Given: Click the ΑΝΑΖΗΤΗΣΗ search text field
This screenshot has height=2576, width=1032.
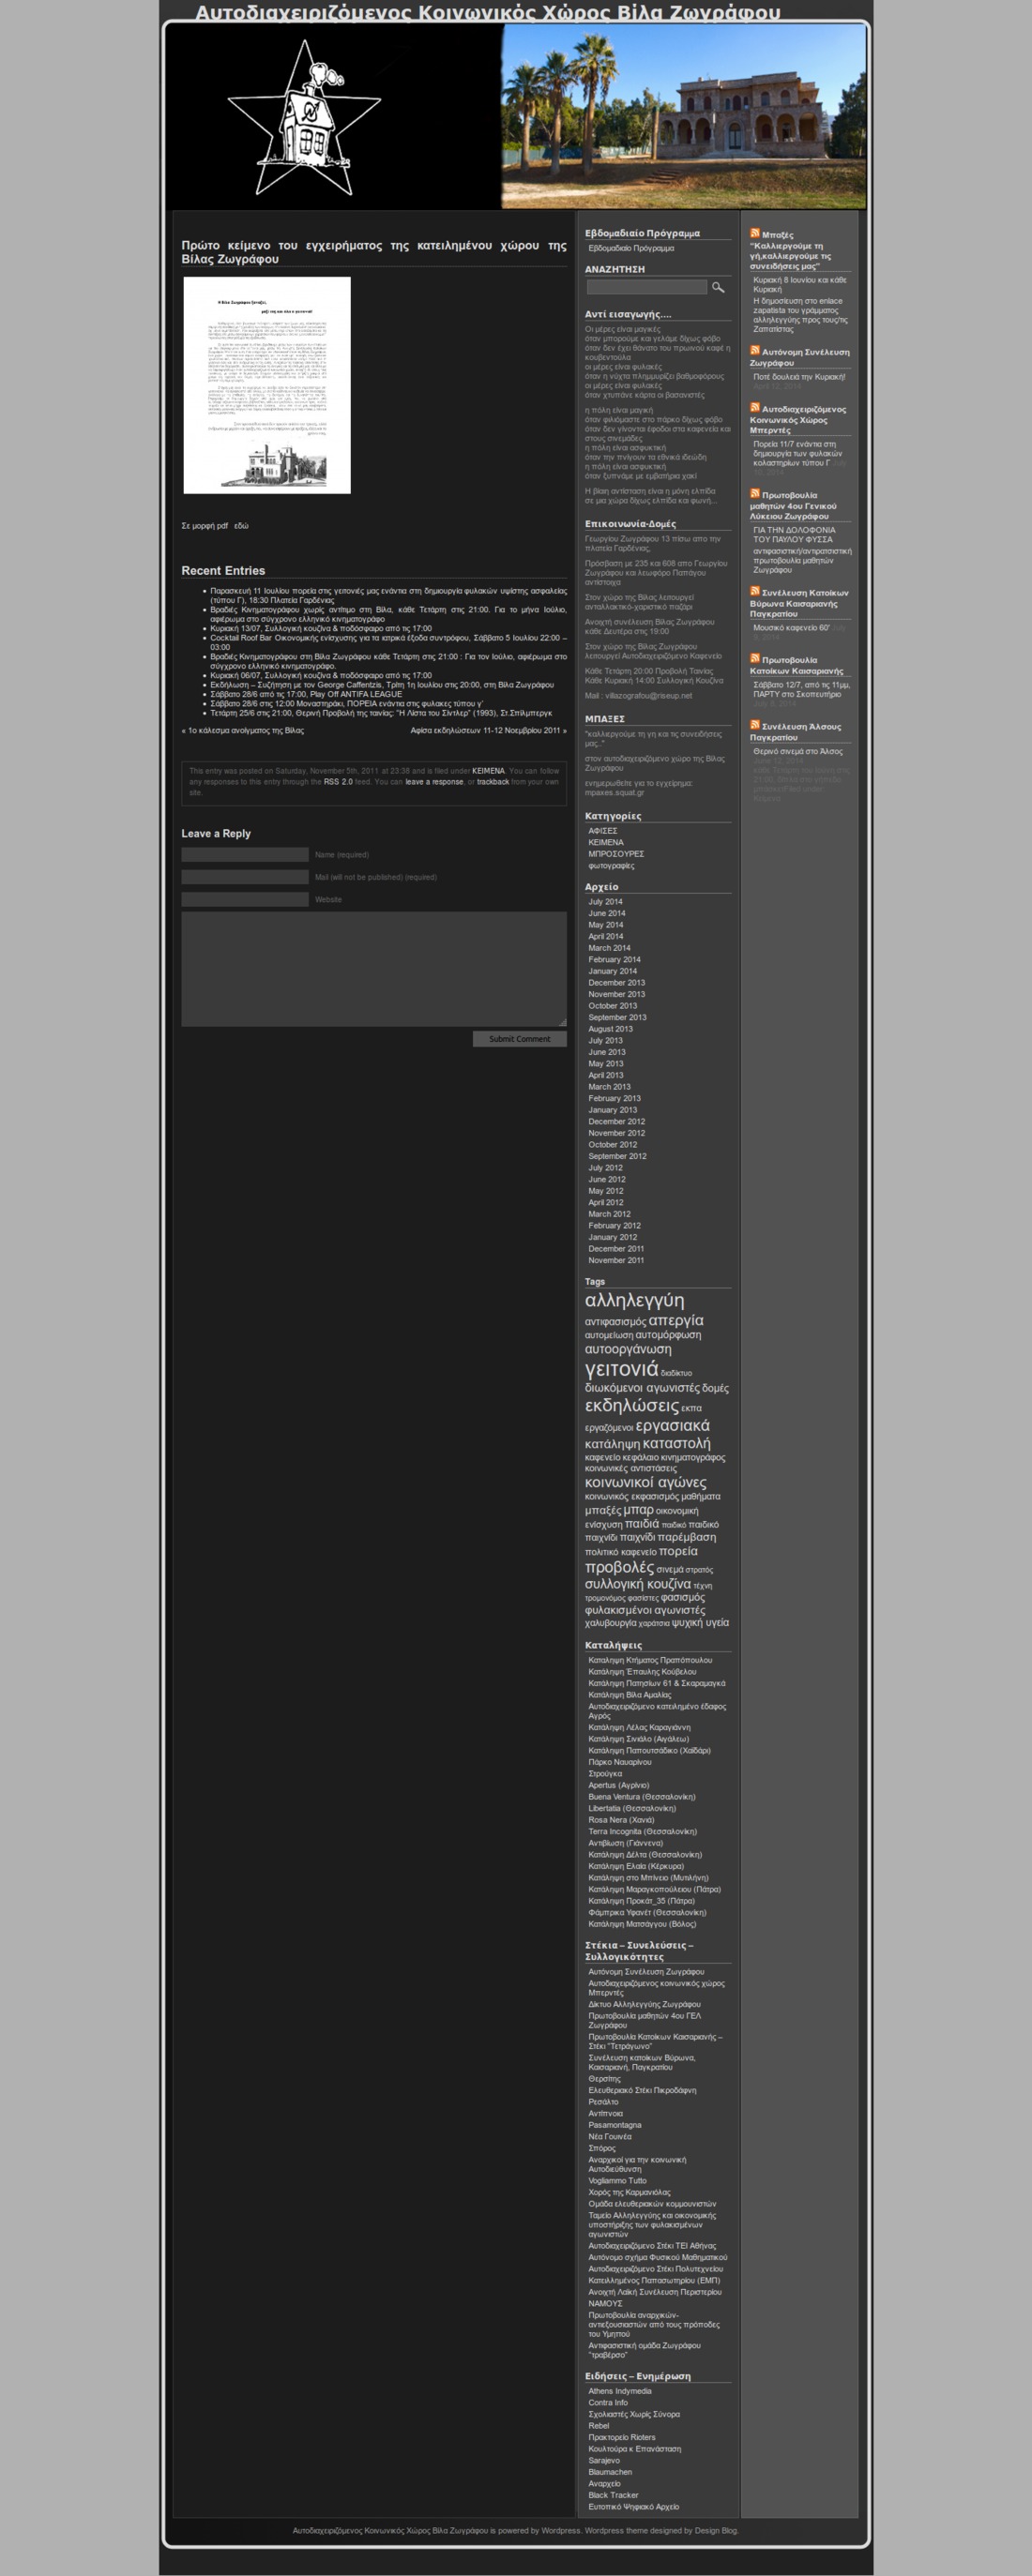Looking at the screenshot, I should pos(647,287).
